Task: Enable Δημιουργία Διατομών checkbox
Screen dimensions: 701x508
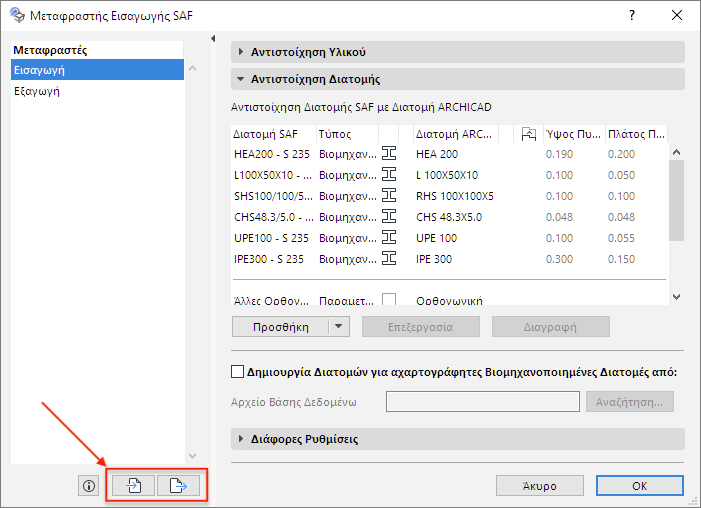Action: pos(237,372)
